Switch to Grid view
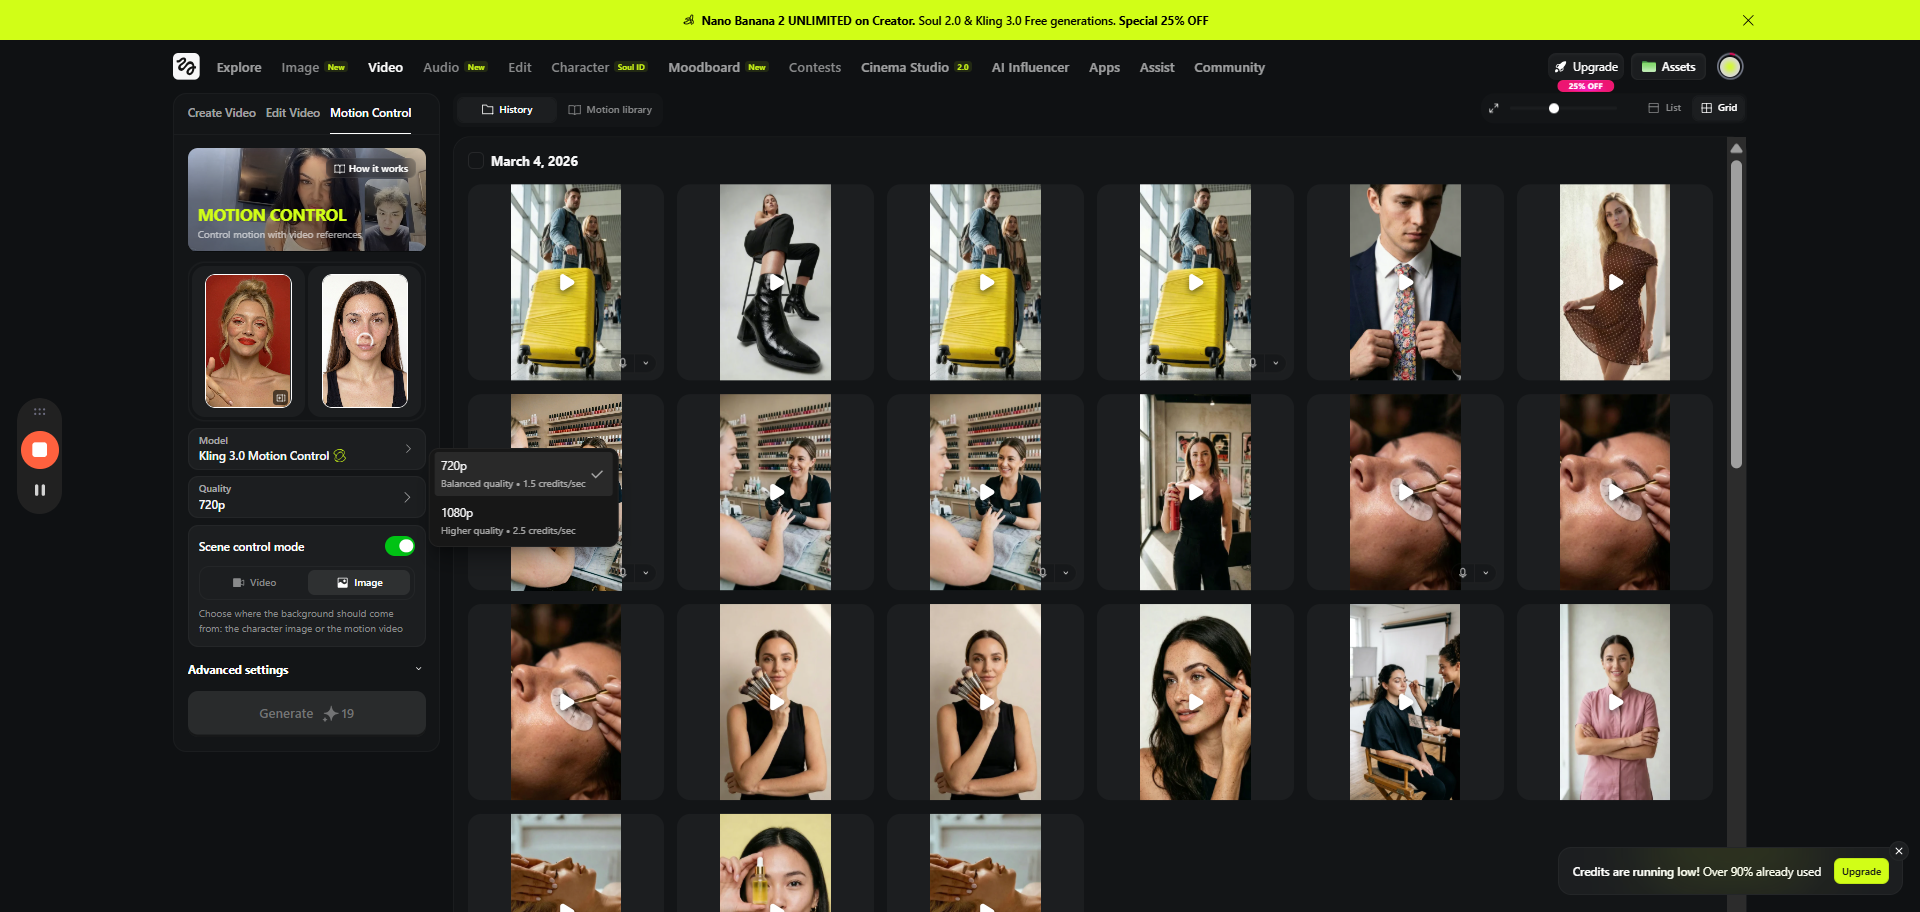The image size is (1920, 912). pyautogui.click(x=1719, y=108)
